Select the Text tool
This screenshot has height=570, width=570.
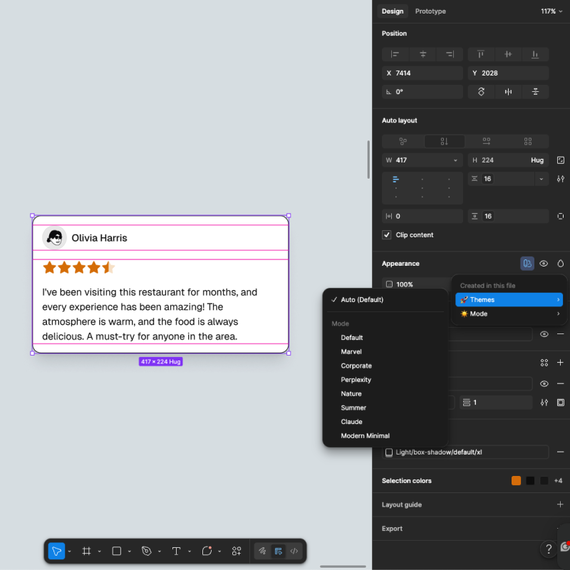176,551
